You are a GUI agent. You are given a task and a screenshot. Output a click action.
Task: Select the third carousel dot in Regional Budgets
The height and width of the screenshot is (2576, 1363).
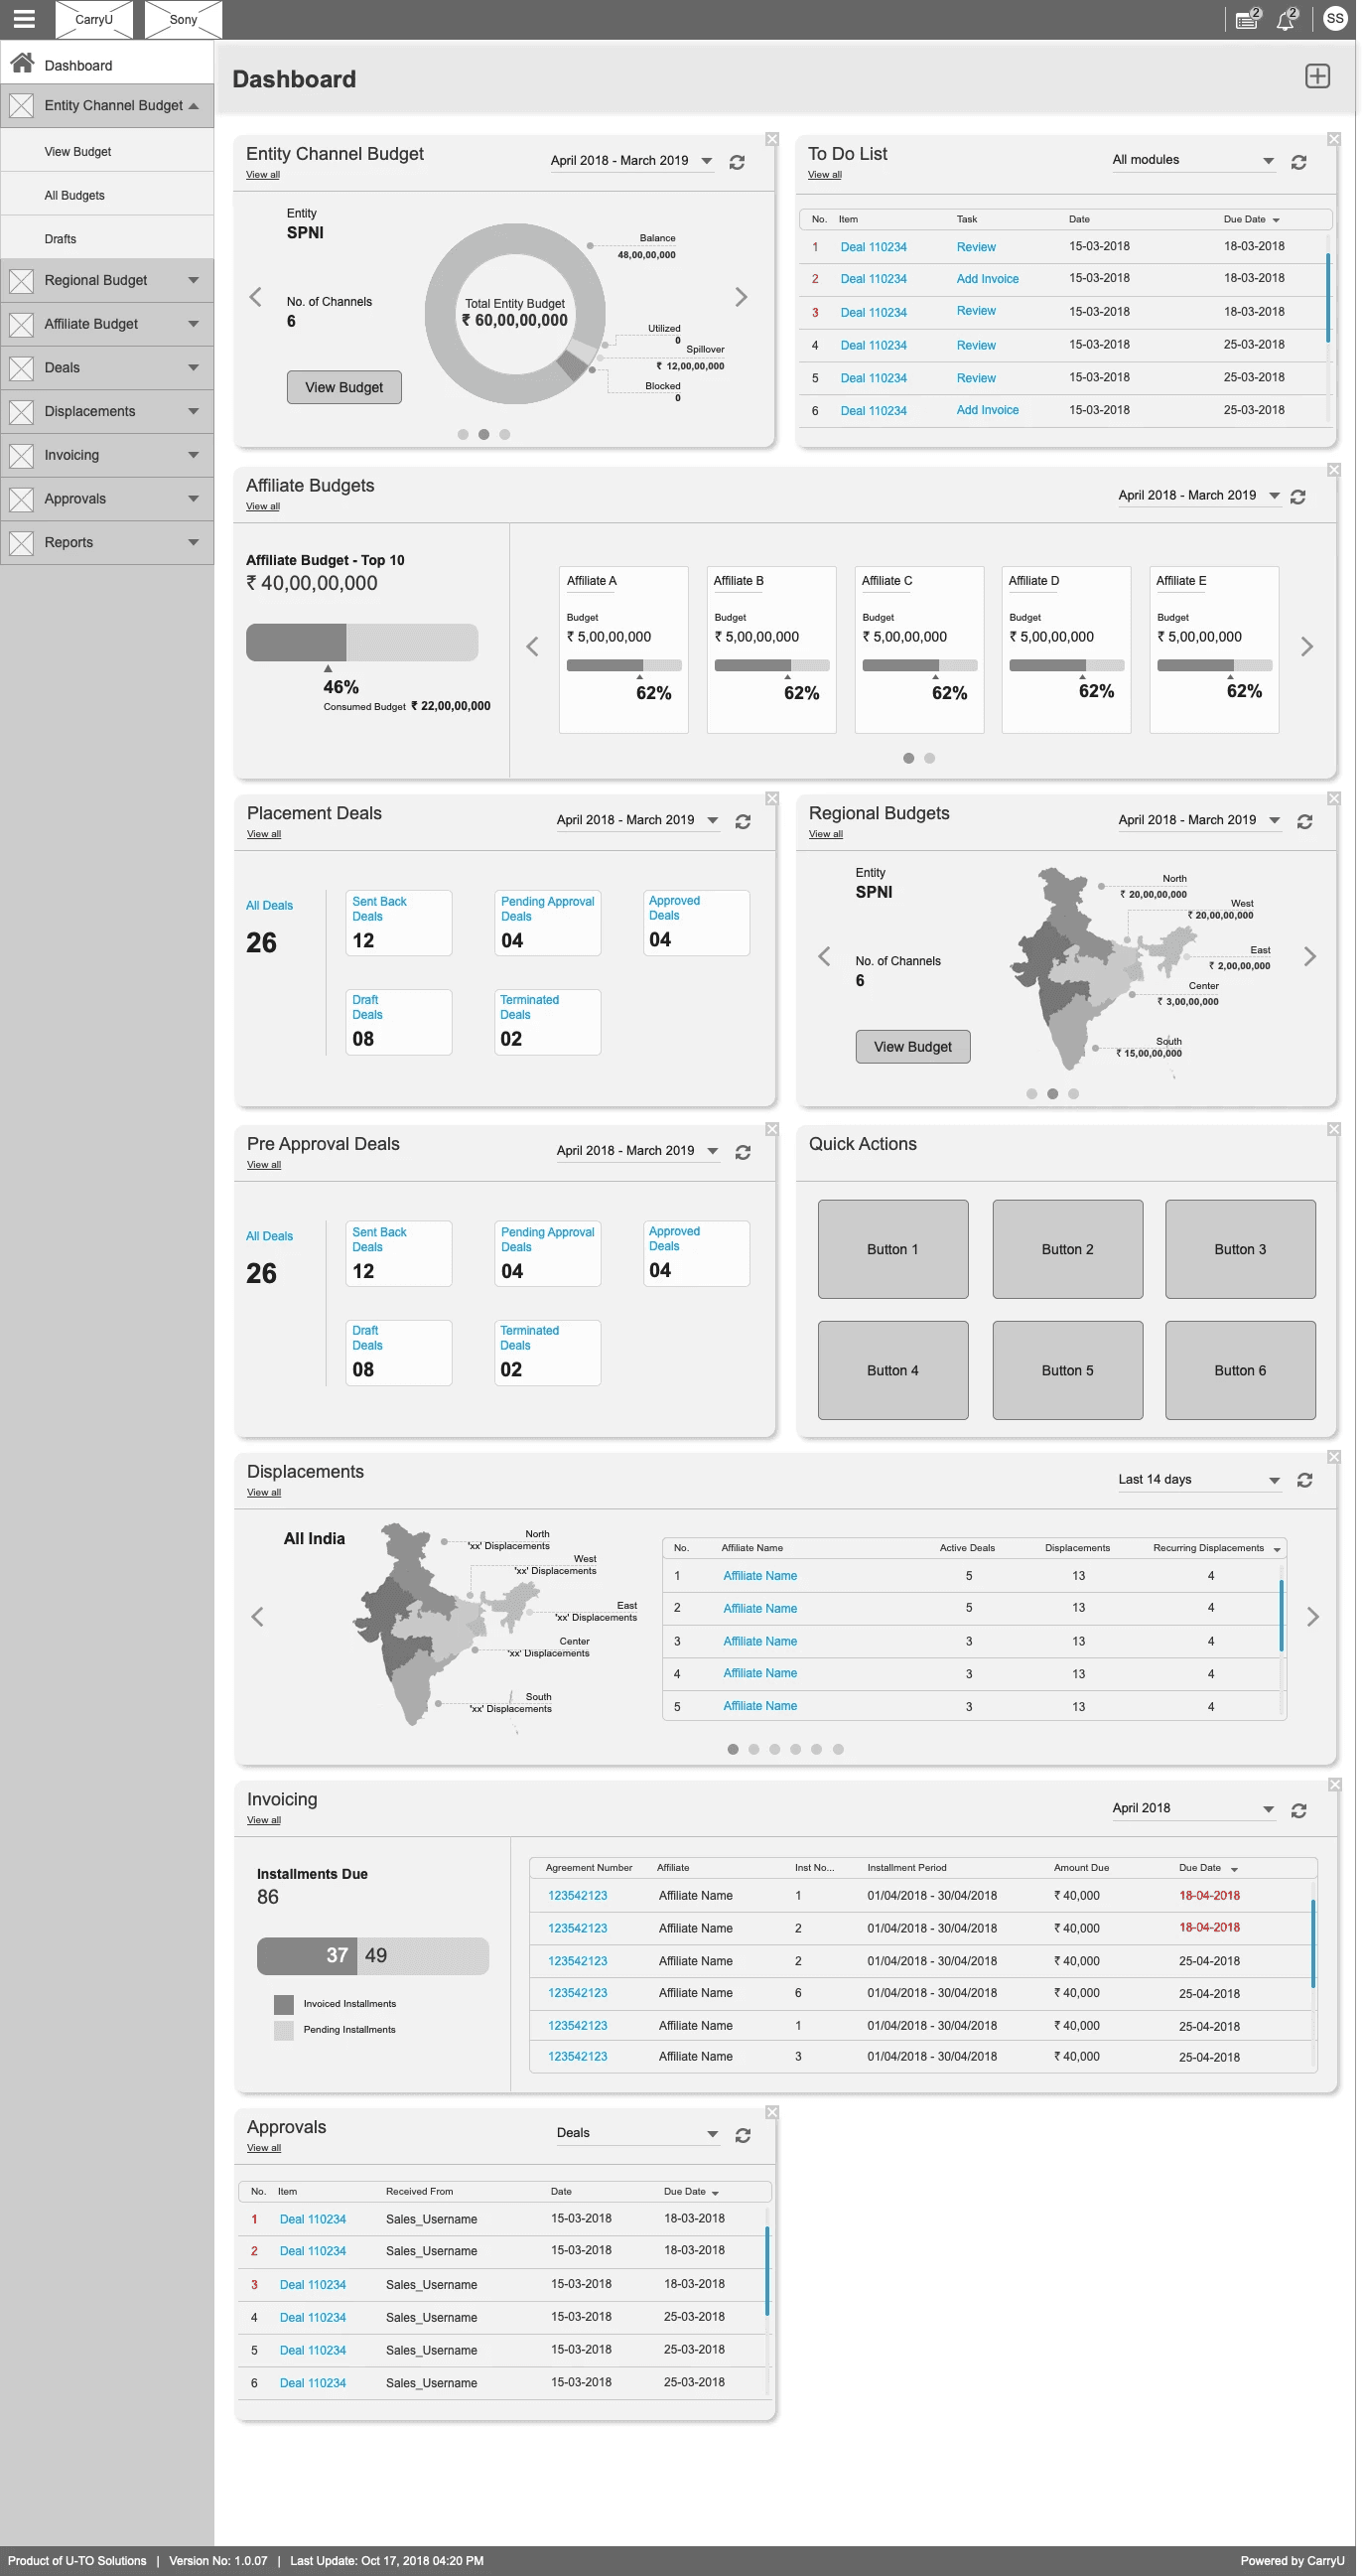[1073, 1094]
